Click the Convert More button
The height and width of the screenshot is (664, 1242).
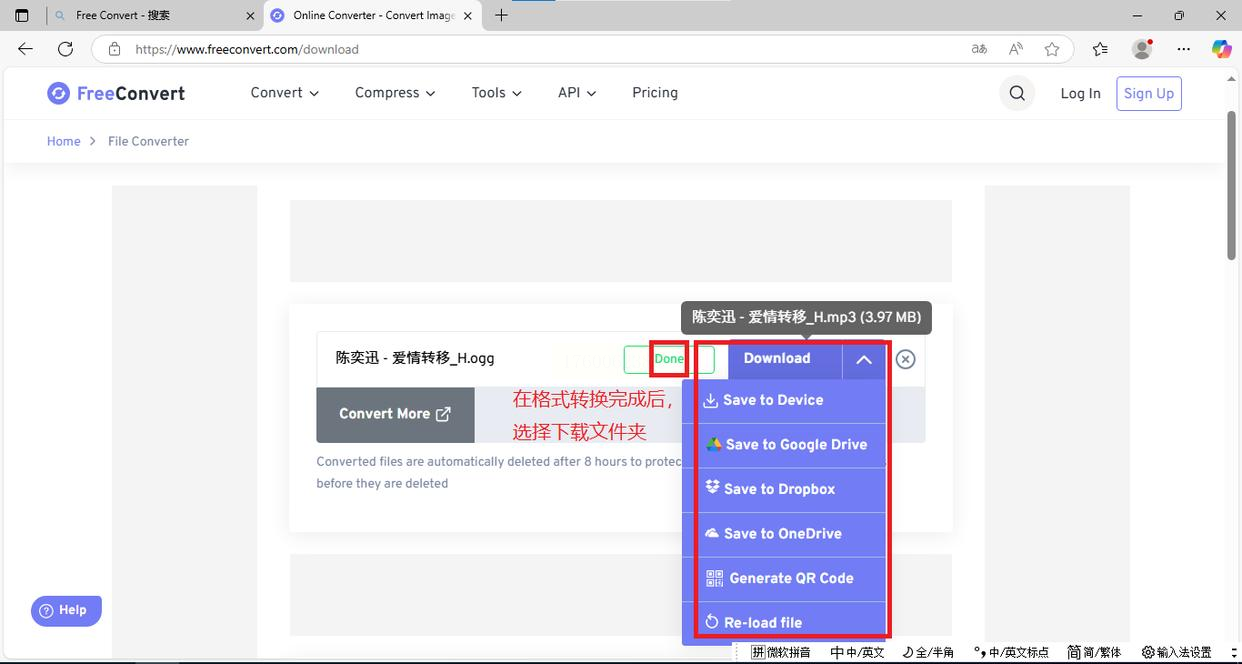click(395, 414)
